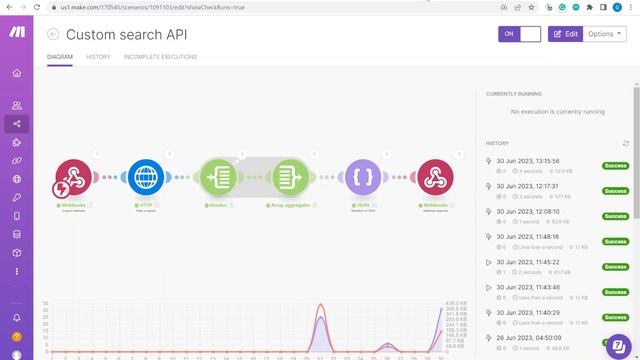This screenshot has height=360, width=640.
Task: Open run 30 Jun 2023, 12:08:10
Action: click(x=528, y=211)
